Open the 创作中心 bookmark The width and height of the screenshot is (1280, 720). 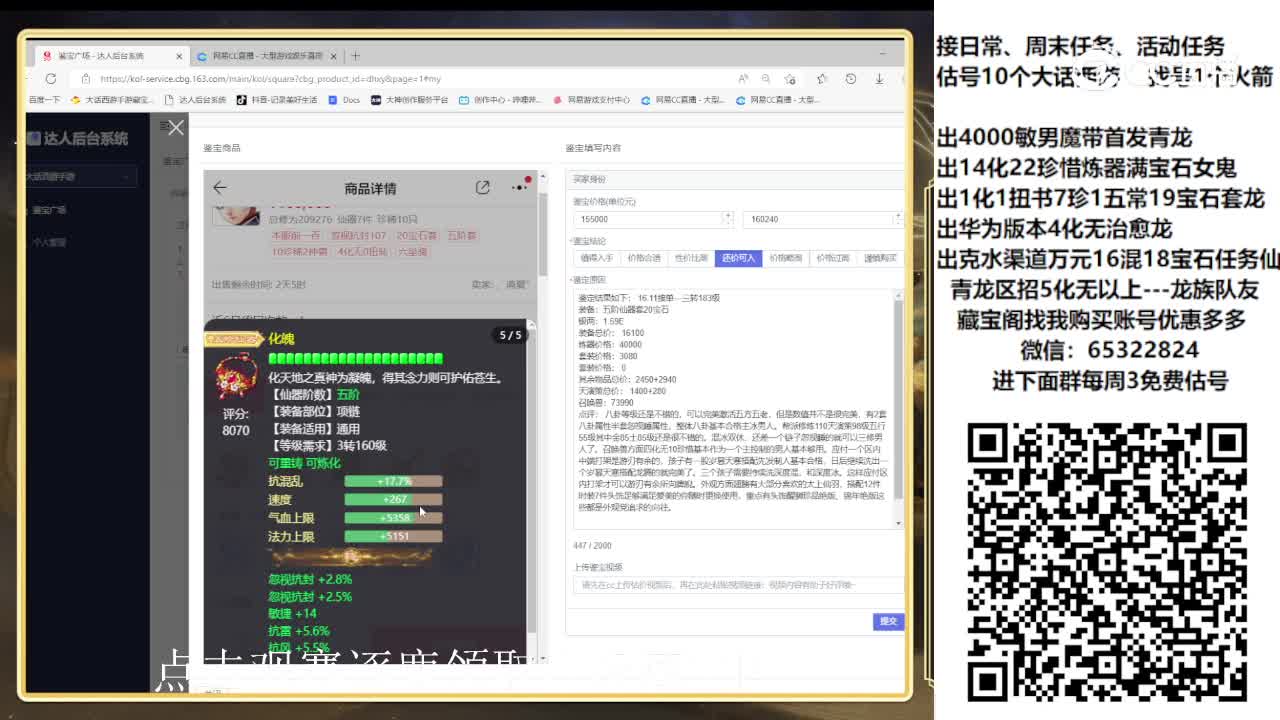(499, 100)
